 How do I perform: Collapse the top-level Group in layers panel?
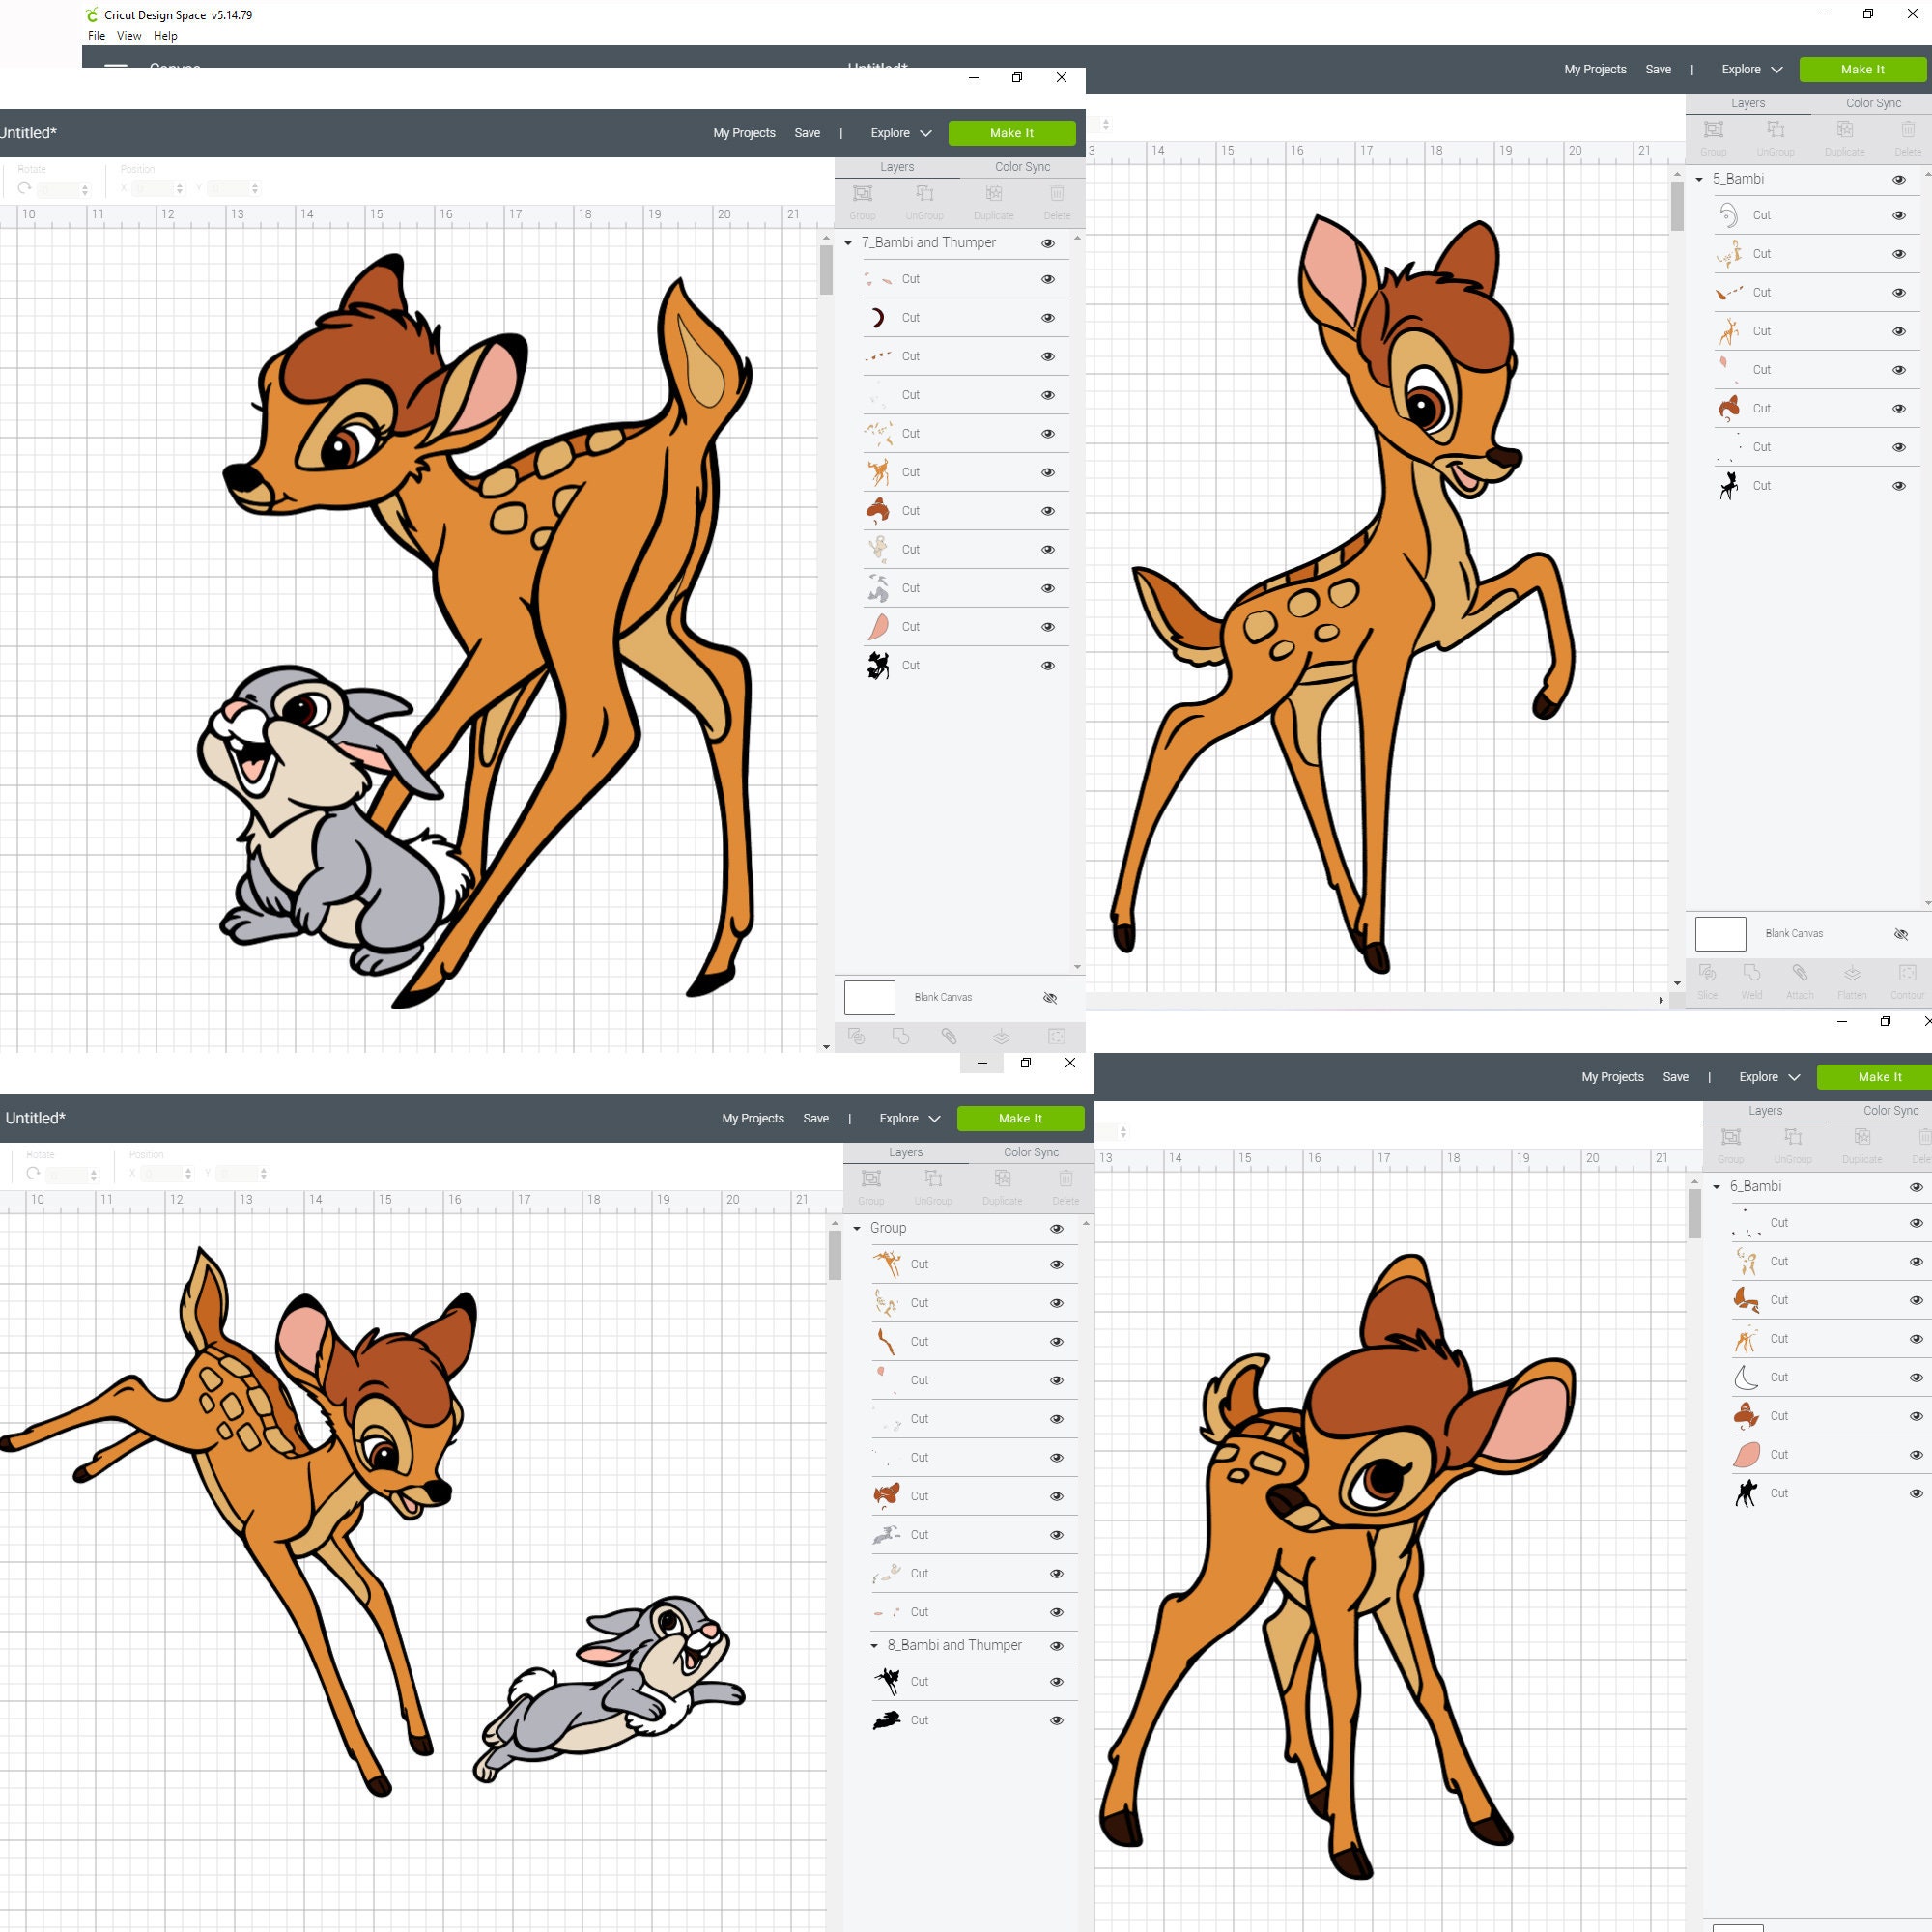pyautogui.click(x=857, y=1228)
